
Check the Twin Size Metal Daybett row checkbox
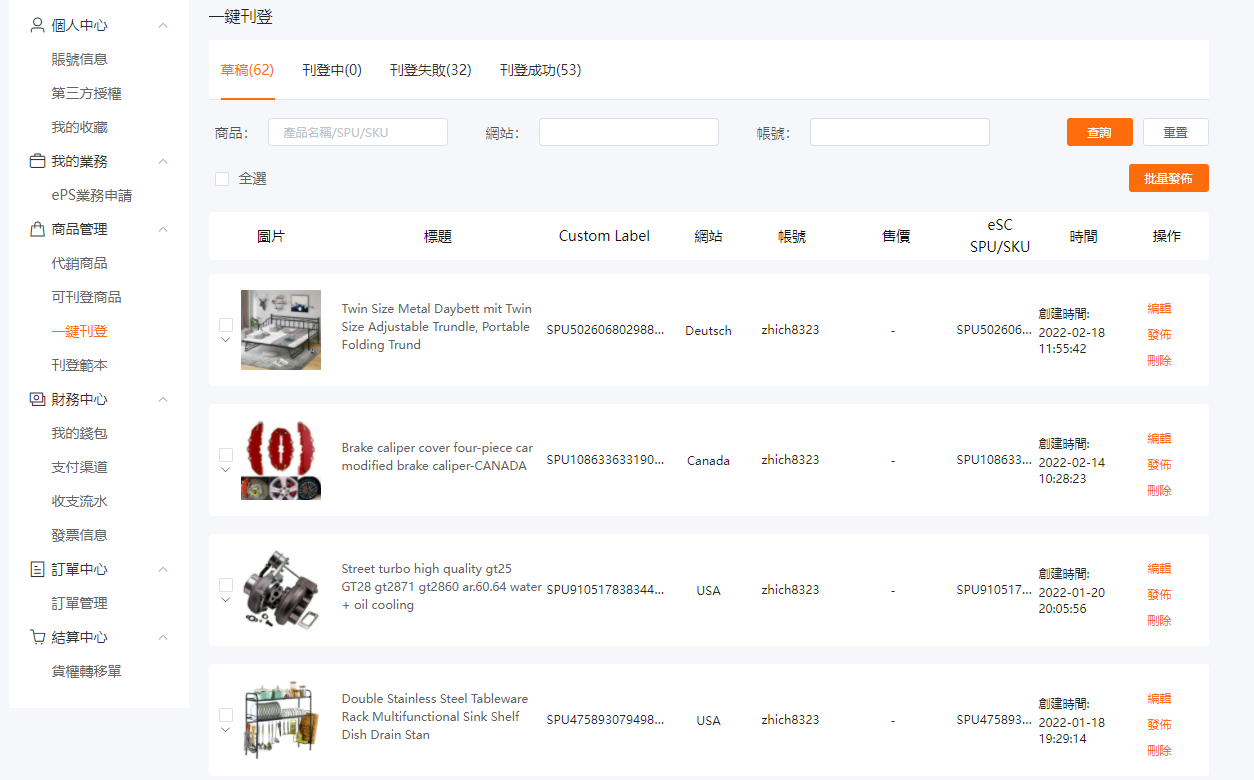[x=226, y=325]
